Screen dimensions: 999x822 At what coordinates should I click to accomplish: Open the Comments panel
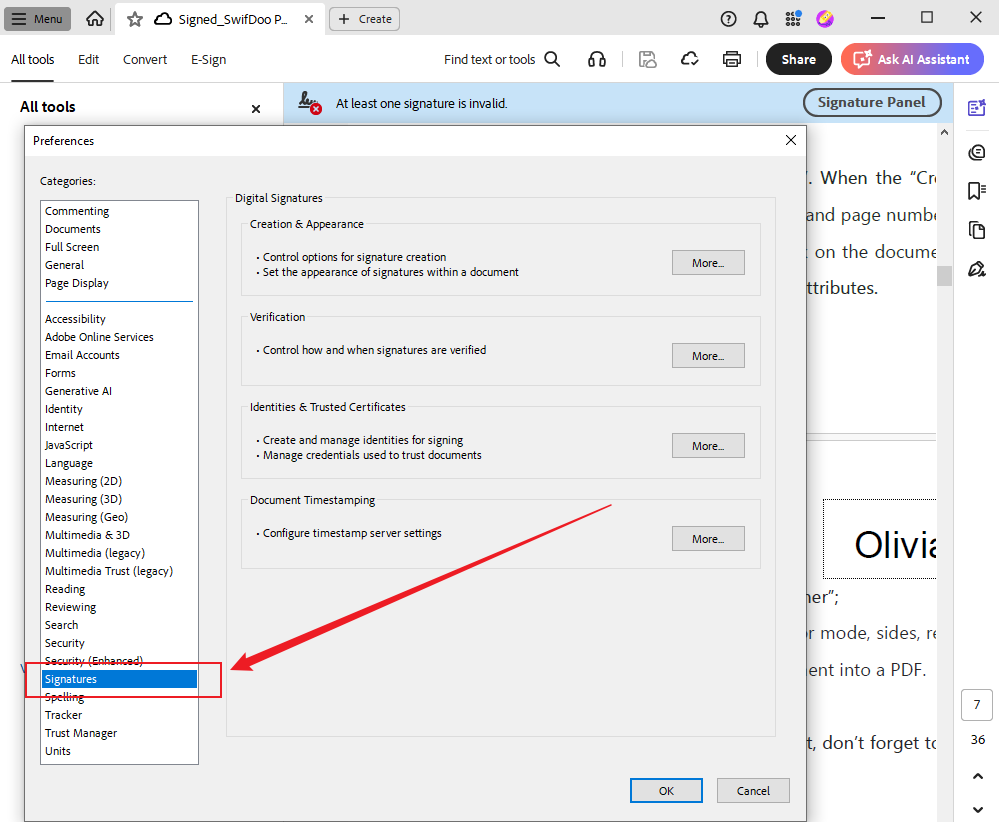(975, 152)
